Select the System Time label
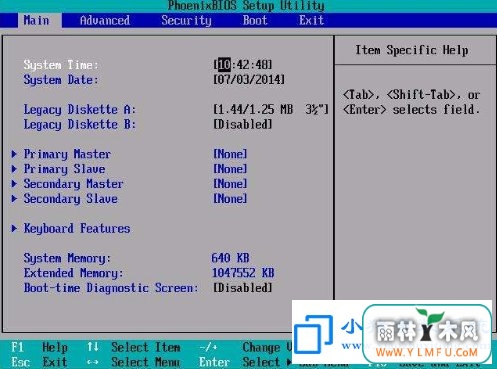This screenshot has height=369, width=497. [x=61, y=65]
